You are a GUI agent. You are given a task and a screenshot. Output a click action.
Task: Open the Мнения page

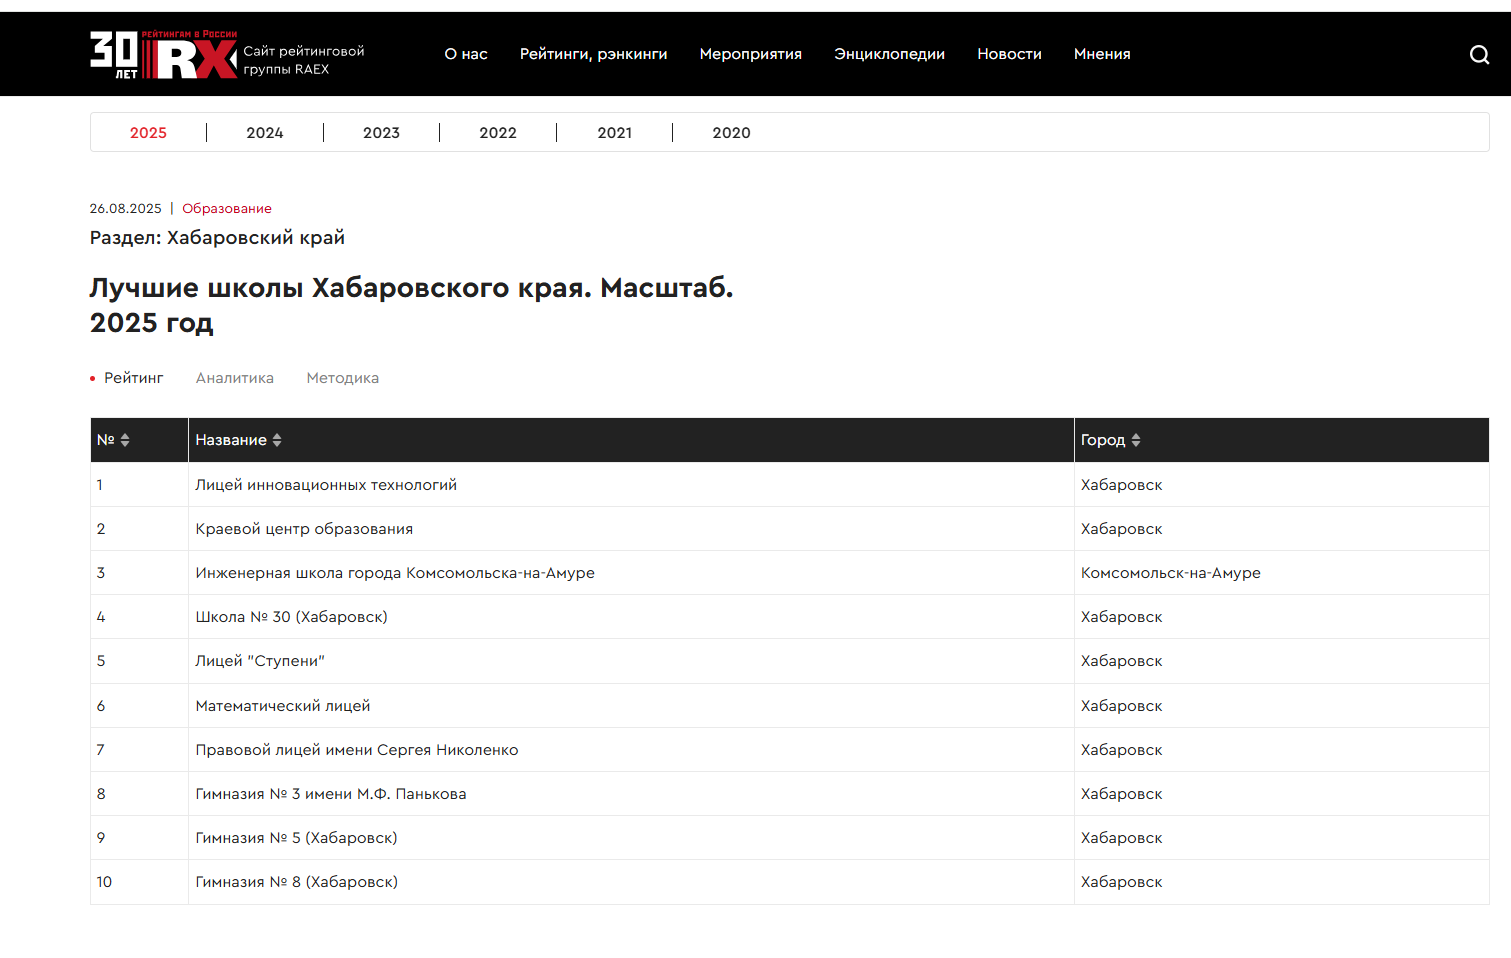point(1102,54)
